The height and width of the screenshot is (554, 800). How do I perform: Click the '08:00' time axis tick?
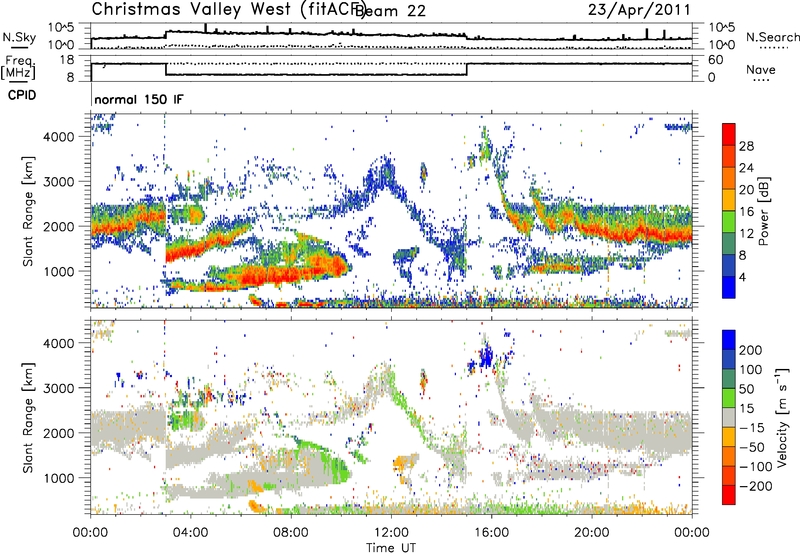coord(291,532)
